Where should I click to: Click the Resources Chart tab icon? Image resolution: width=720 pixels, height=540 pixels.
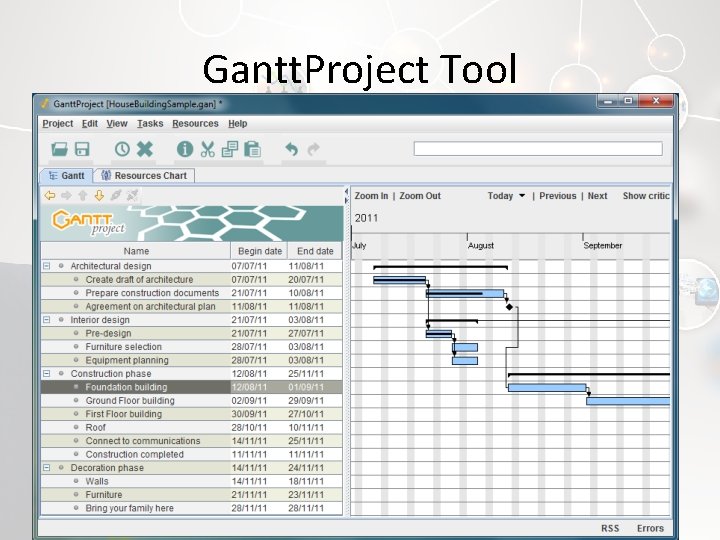[106, 175]
